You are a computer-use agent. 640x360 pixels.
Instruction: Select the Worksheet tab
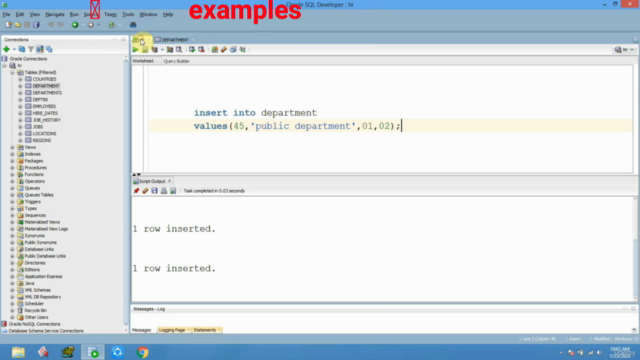click(143, 61)
